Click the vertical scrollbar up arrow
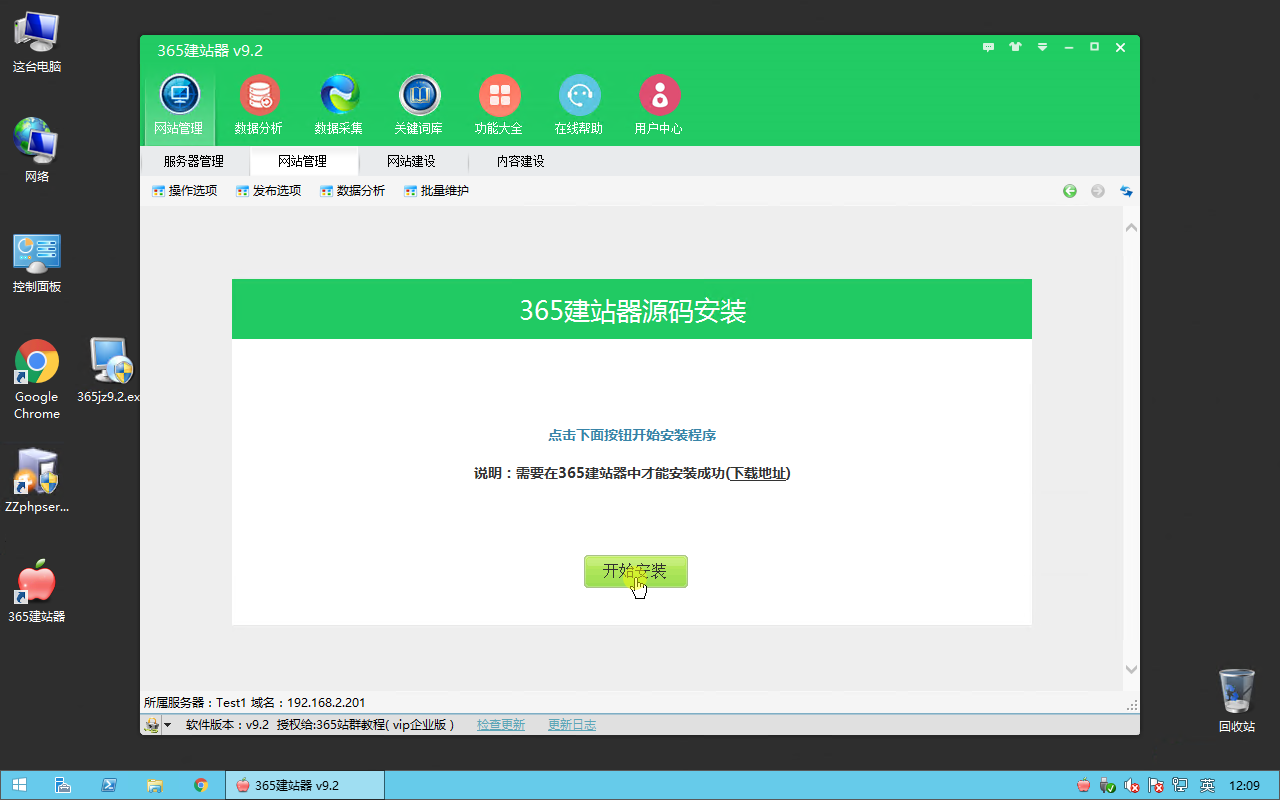Image resolution: width=1280 pixels, height=800 pixels. tap(1131, 228)
